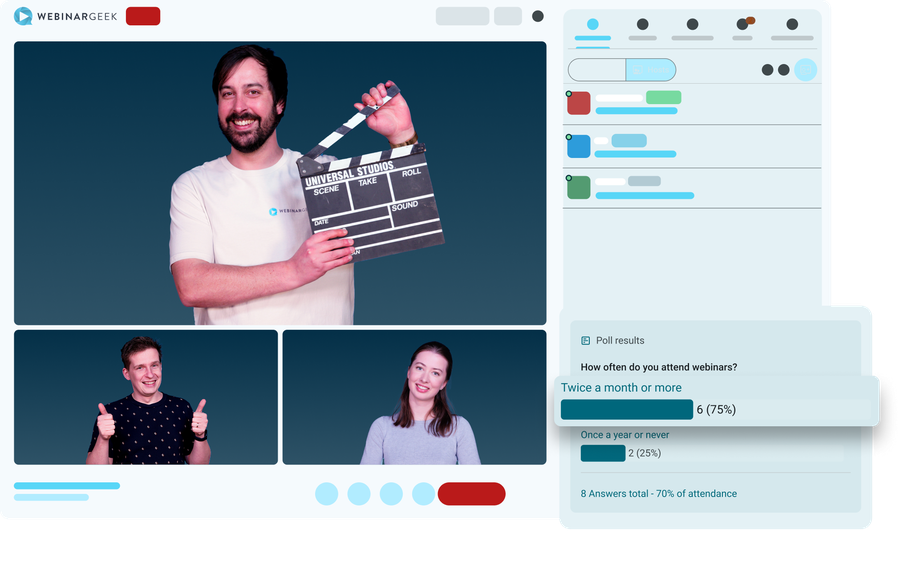The image size is (900, 566).
Task: Click the red participant avatar
Action: click(579, 103)
